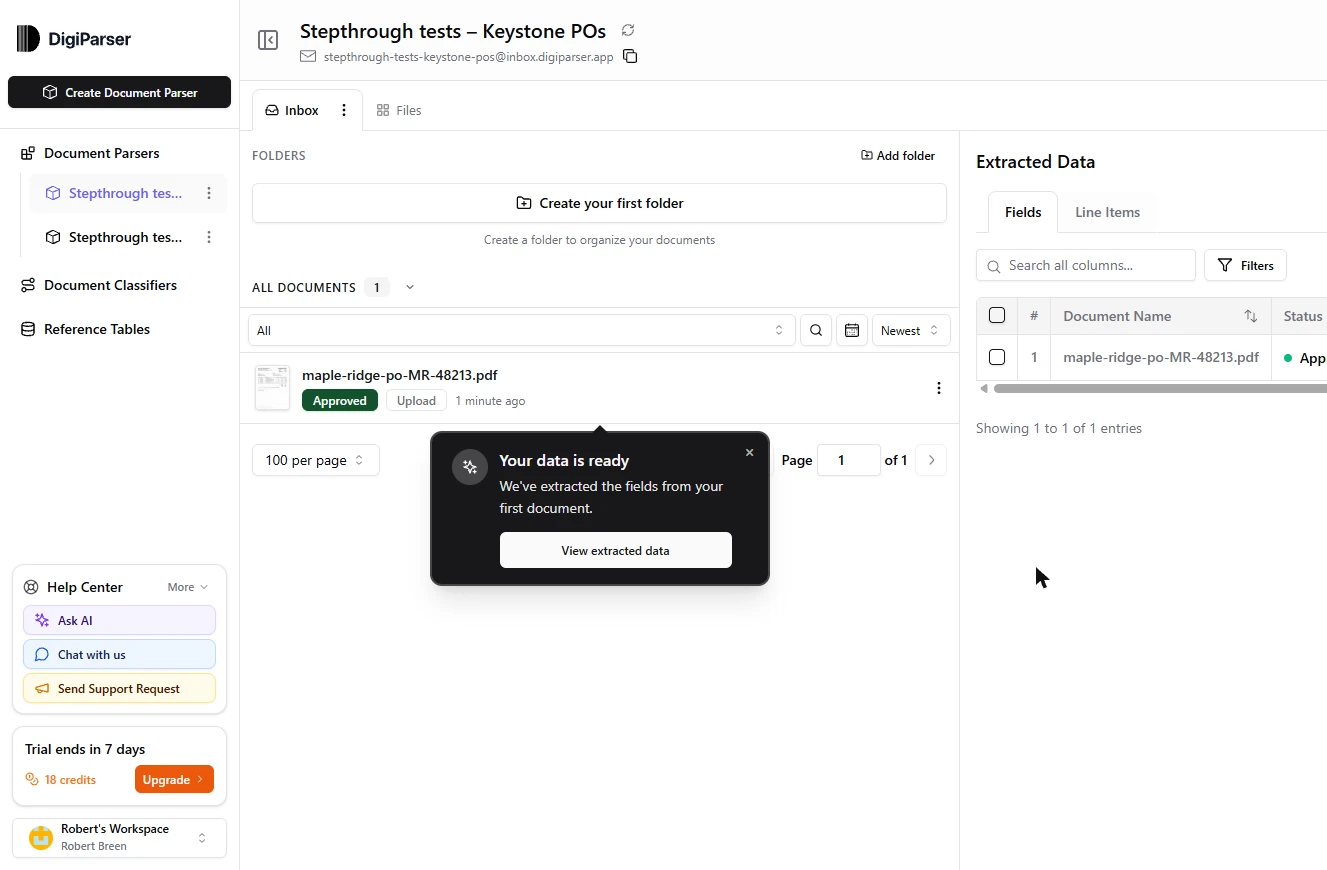Screen dimensions: 1327x870
Task: Click Chat with us
Action: 119,654
